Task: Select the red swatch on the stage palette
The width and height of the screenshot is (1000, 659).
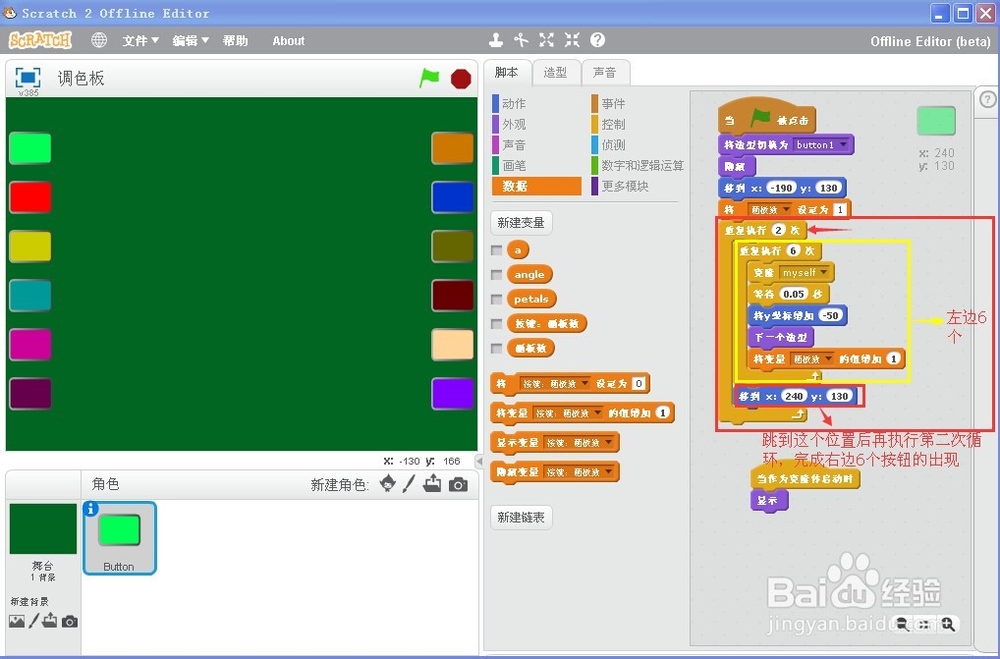Action: pos(30,197)
